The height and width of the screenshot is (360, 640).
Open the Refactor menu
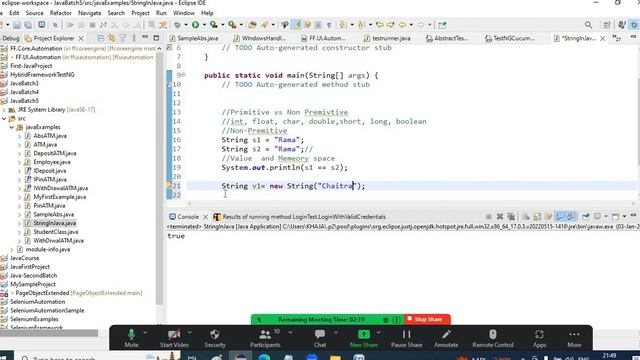click(60, 13)
